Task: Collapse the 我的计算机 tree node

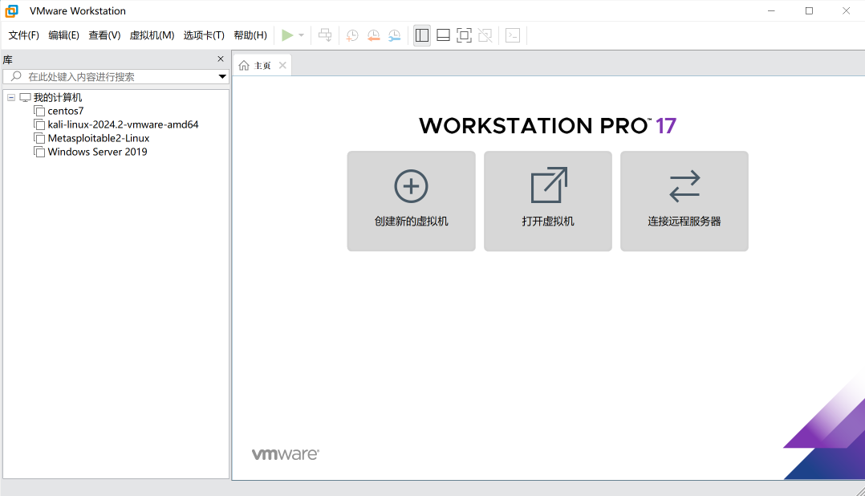Action: (11, 97)
